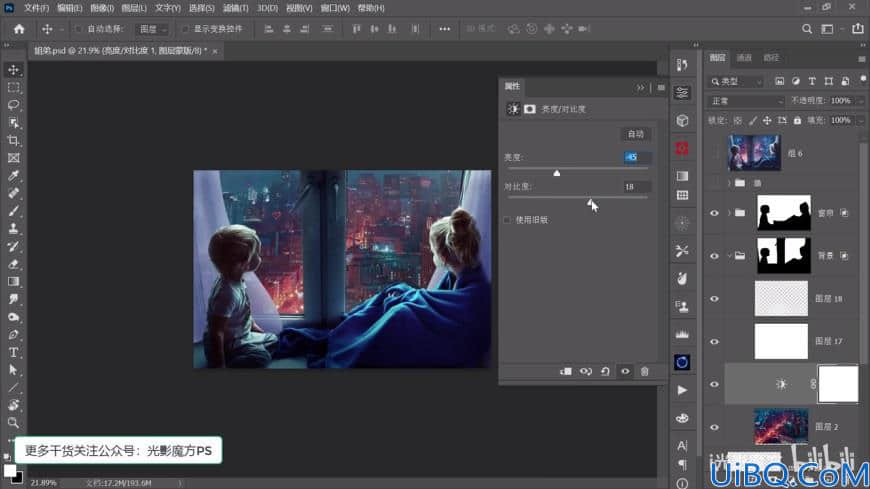Switch to the 路径 tab
Viewport: 870px width, 489px height.
point(771,58)
